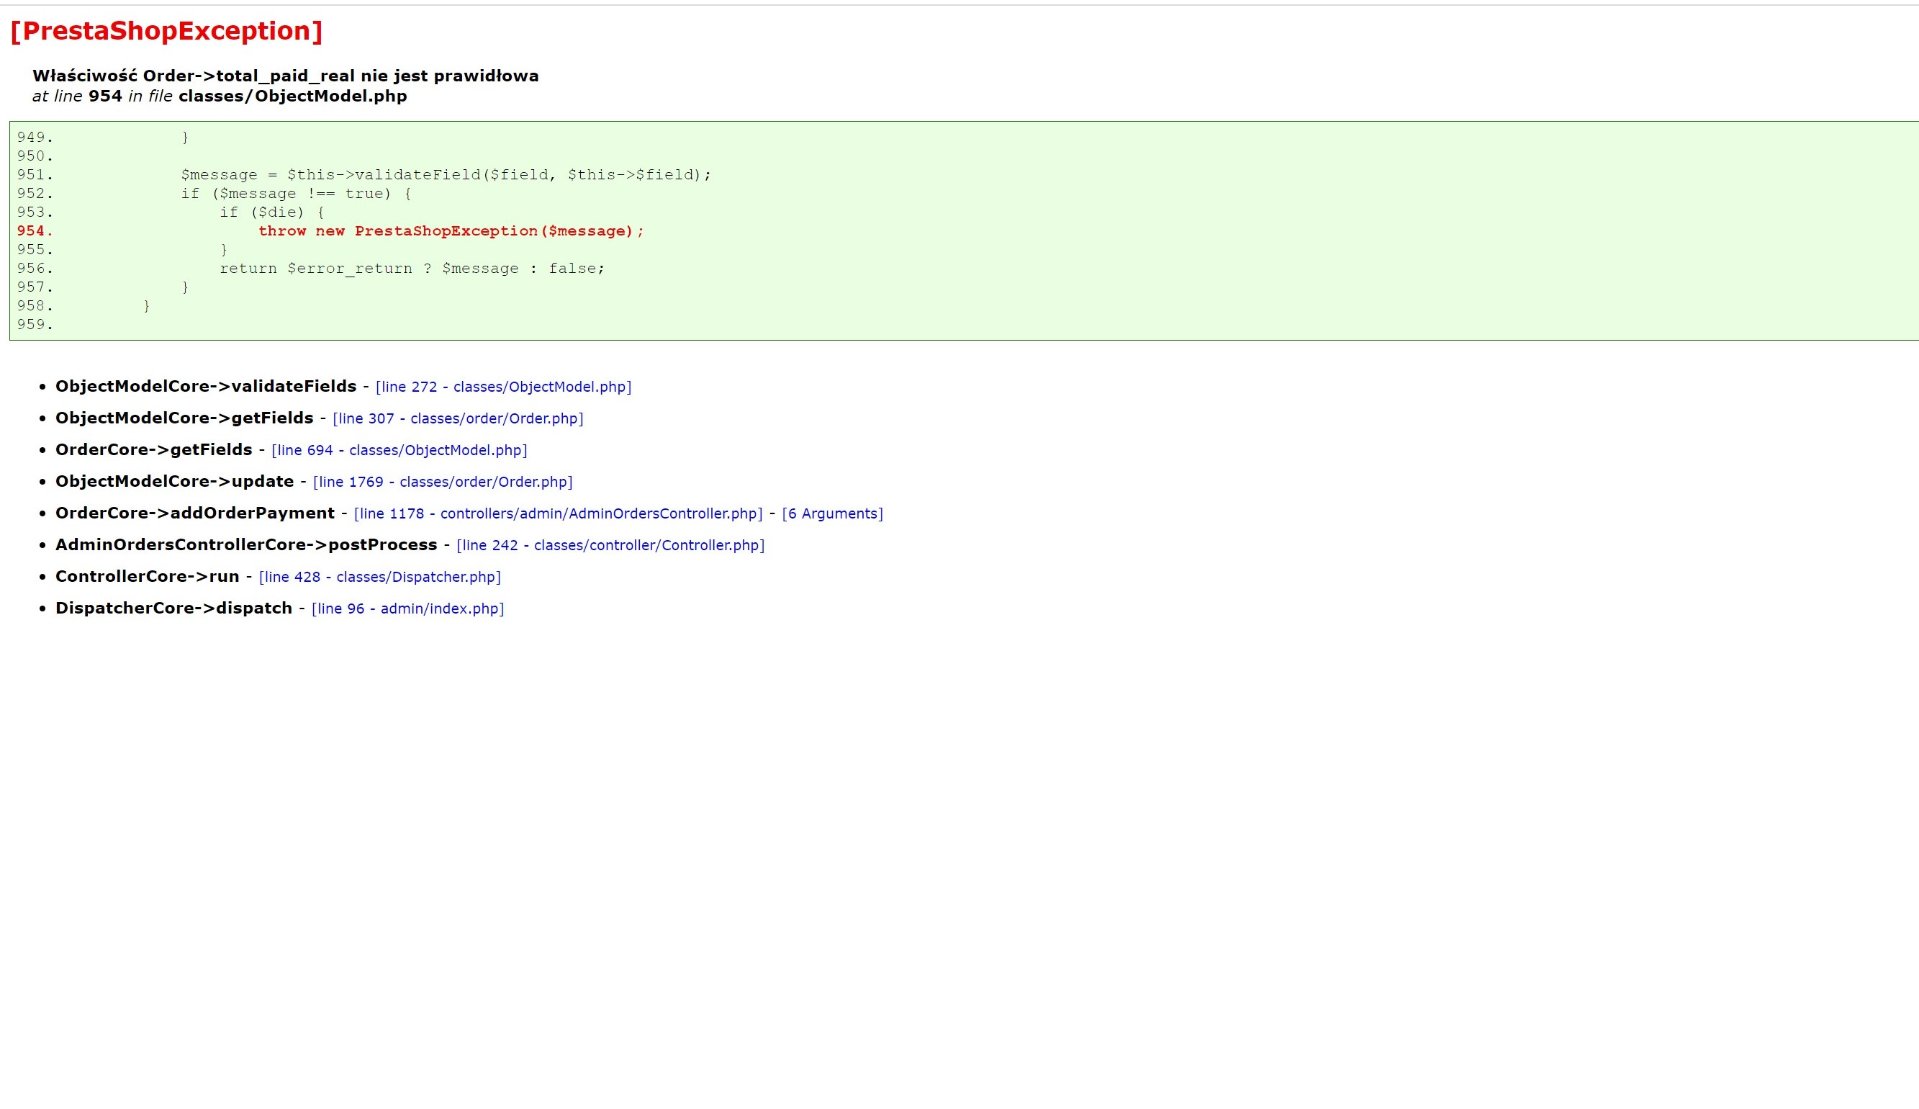Click line number 949 in the code block
Screen dimensions: 1919x1109
(35, 138)
